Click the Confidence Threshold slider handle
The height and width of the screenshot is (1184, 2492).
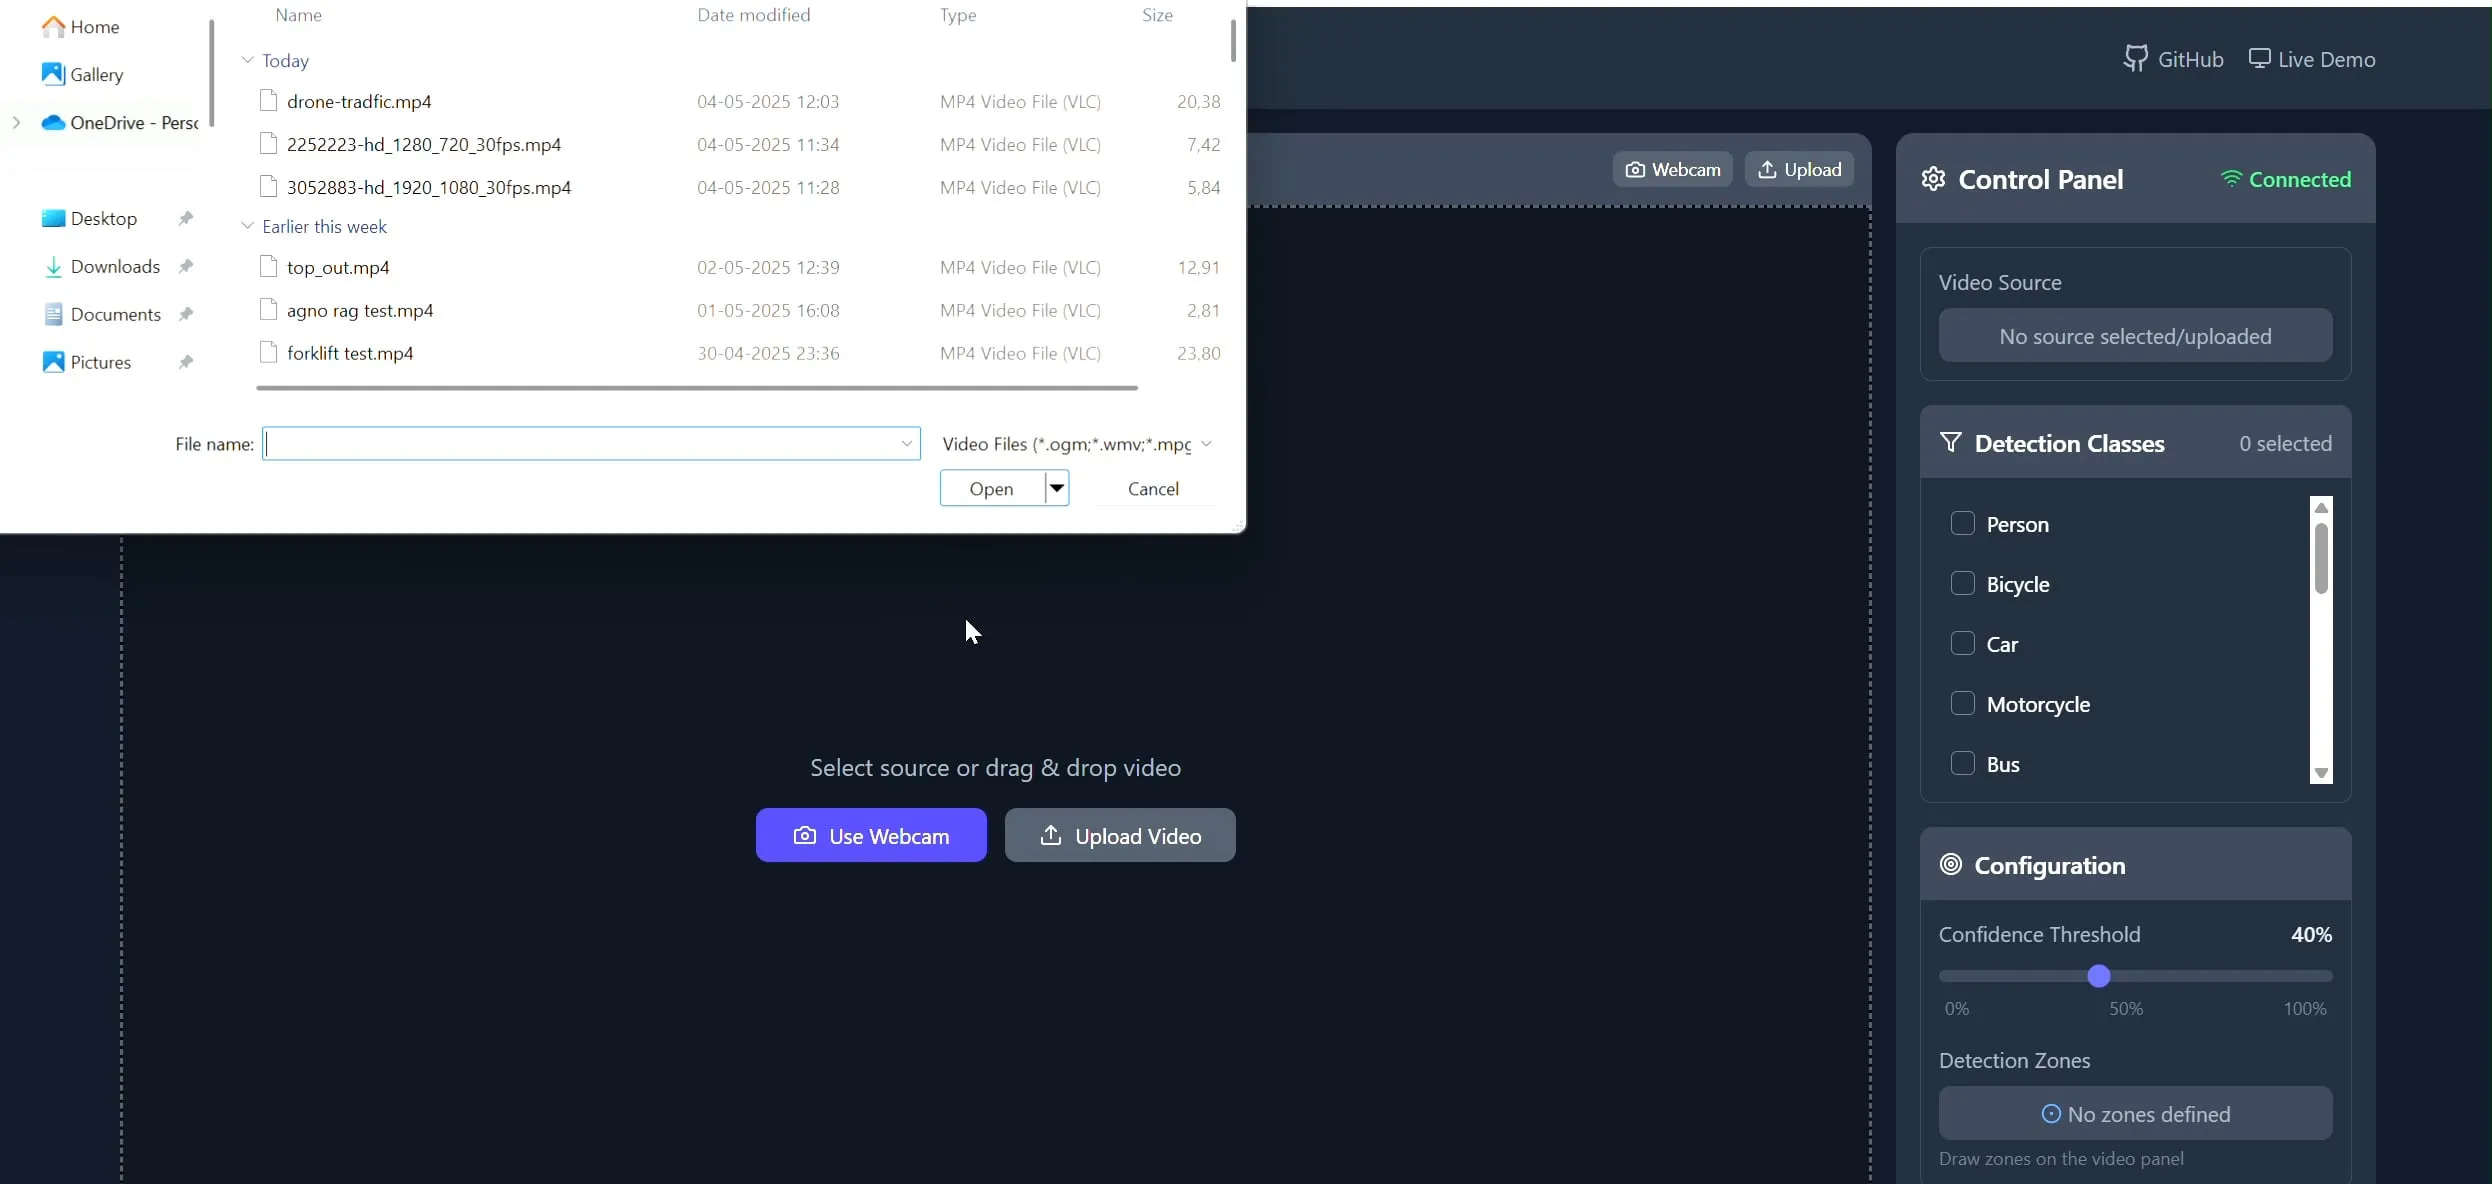point(2099,976)
